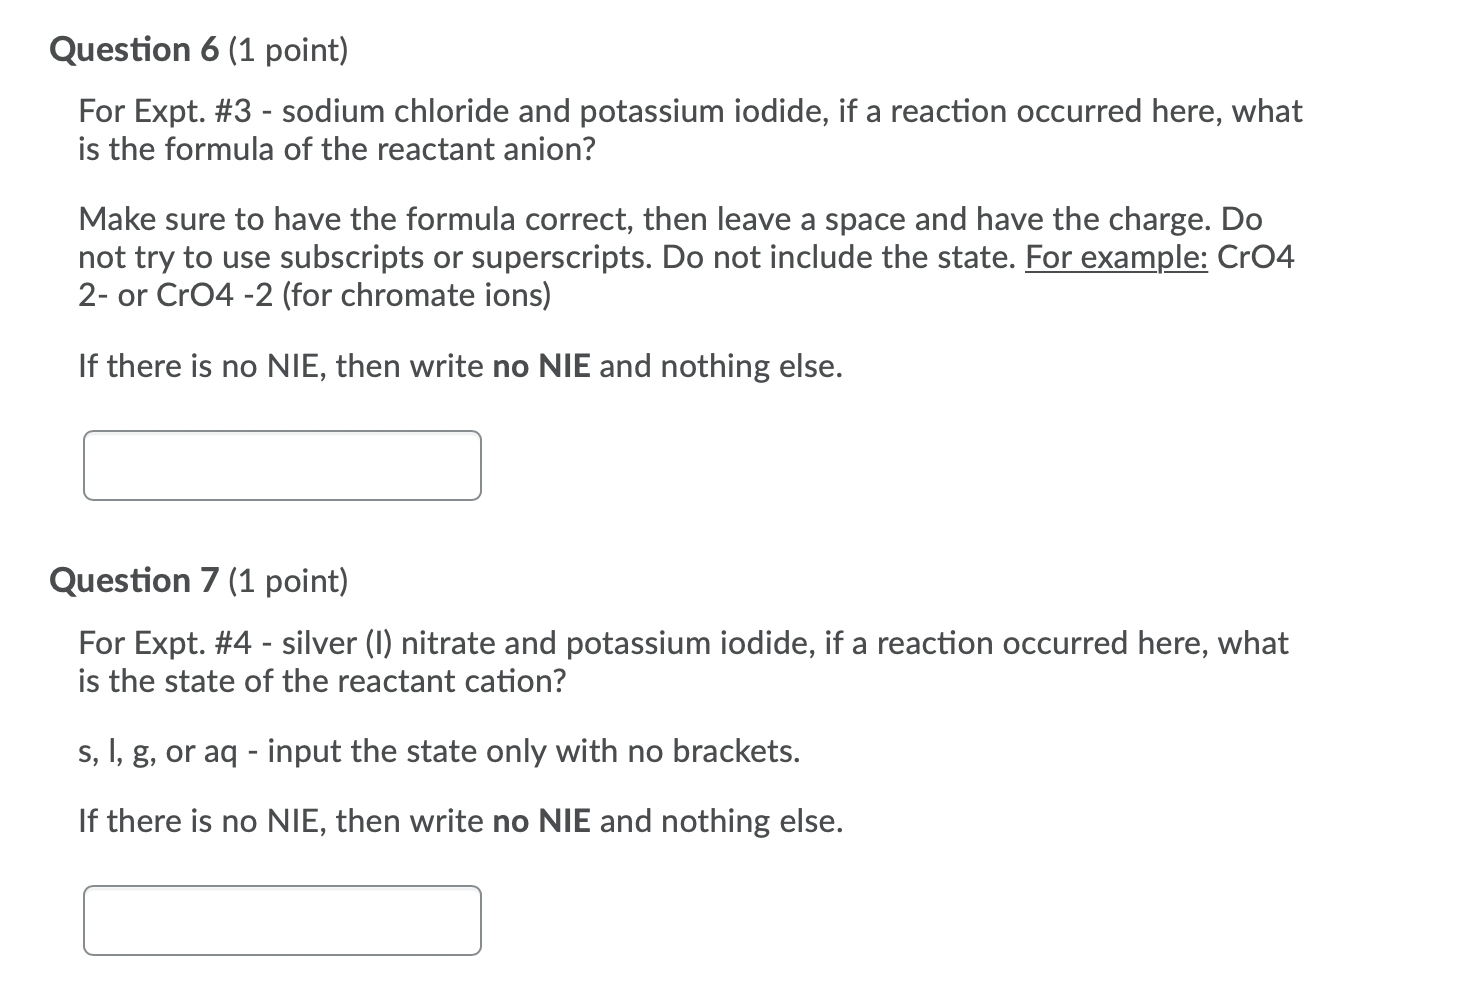The height and width of the screenshot is (984, 1476).
Task: Click the bold 'no NIE' text in Question 6
Action: (x=540, y=366)
